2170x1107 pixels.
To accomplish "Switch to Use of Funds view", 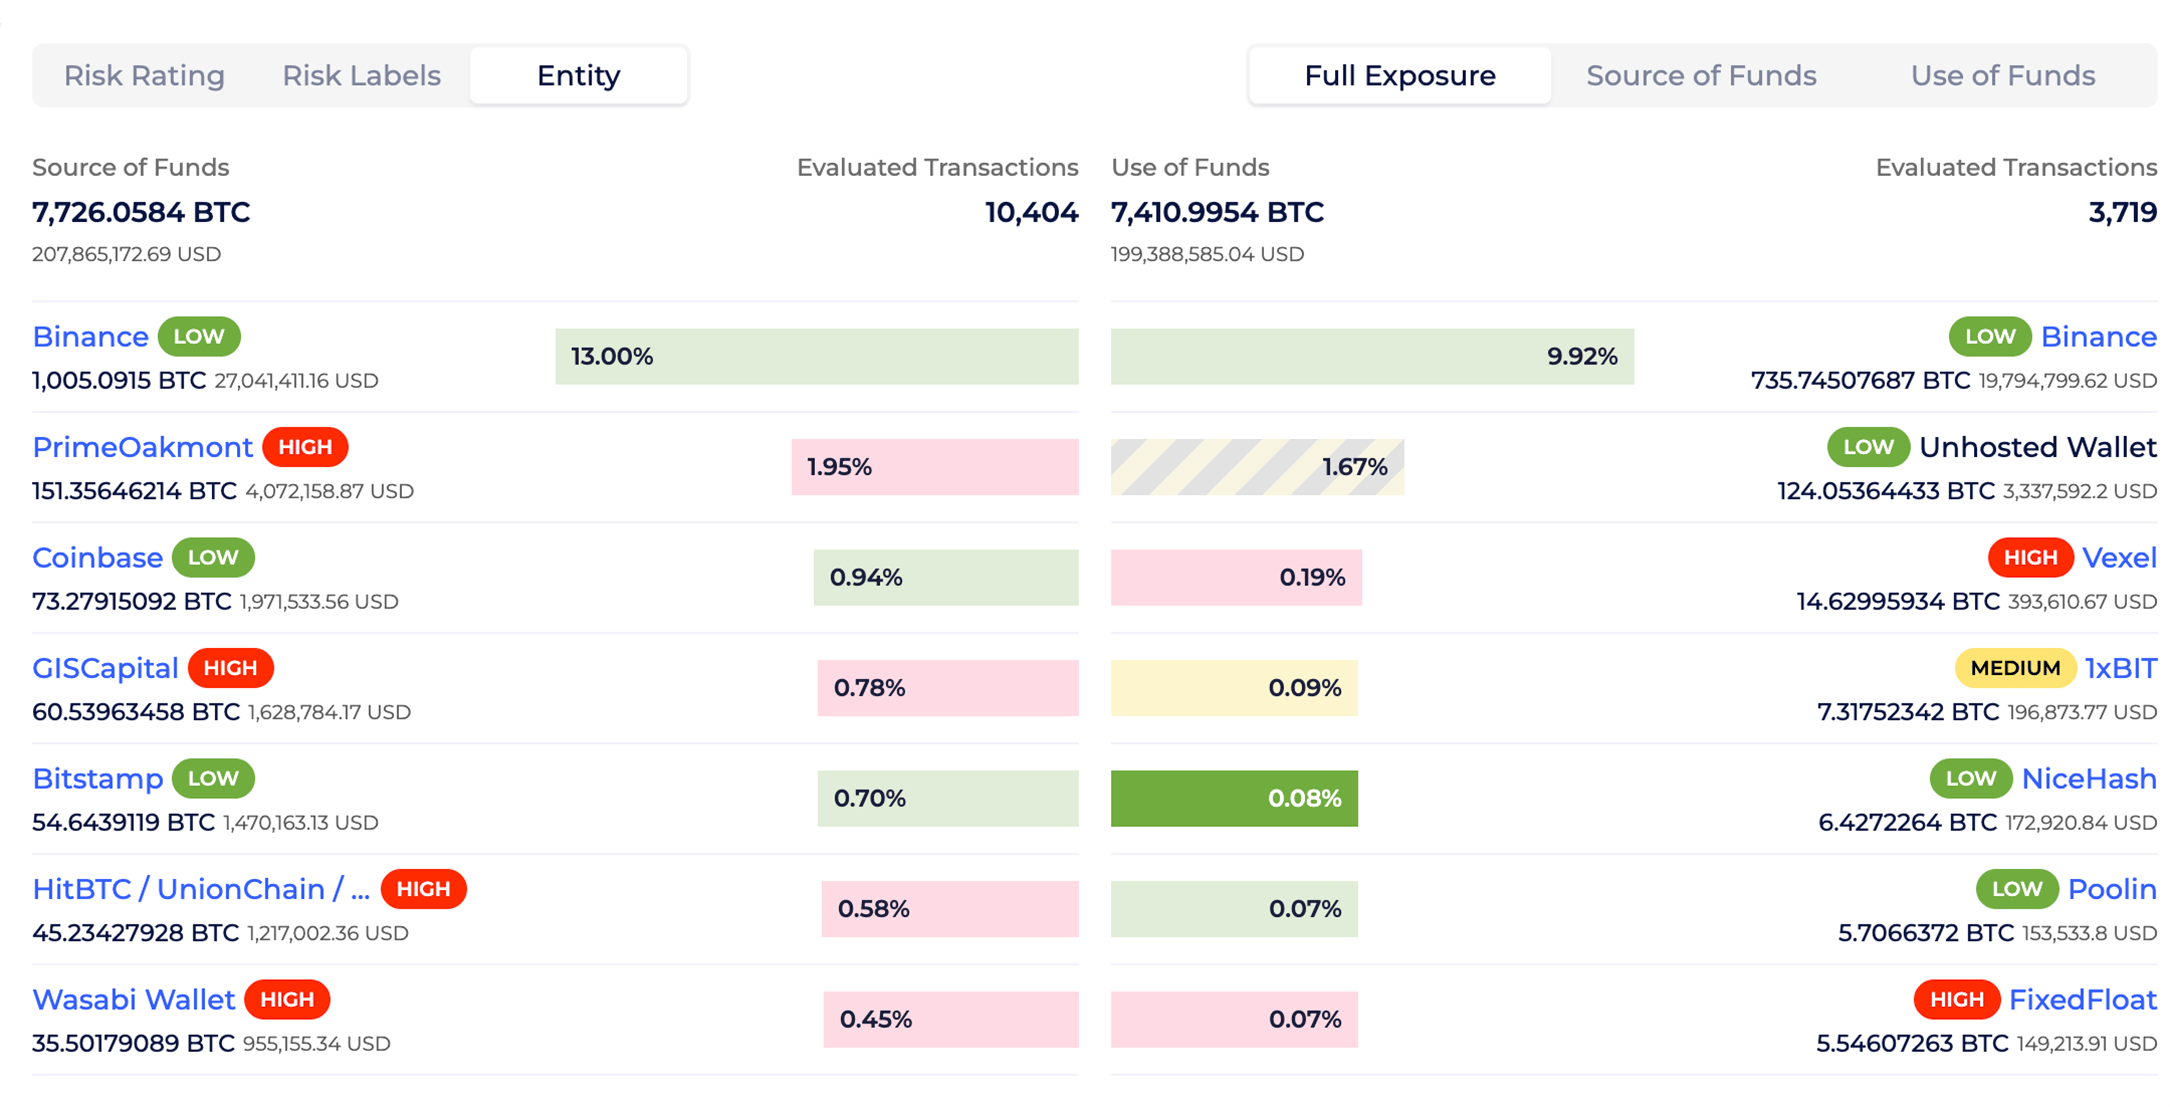I will pyautogui.click(x=2002, y=76).
